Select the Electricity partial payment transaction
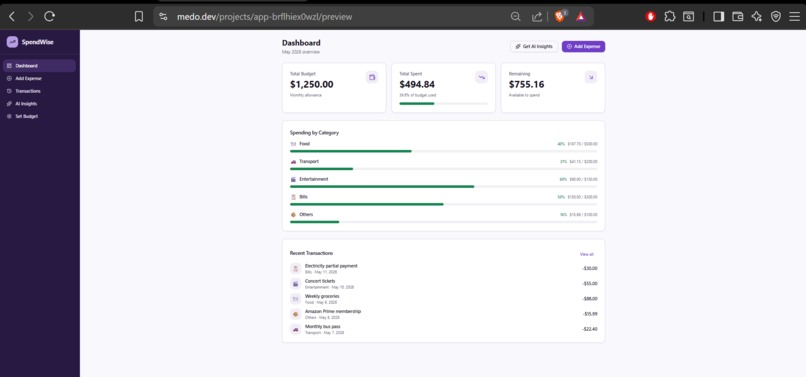806x377 pixels. [x=444, y=268]
